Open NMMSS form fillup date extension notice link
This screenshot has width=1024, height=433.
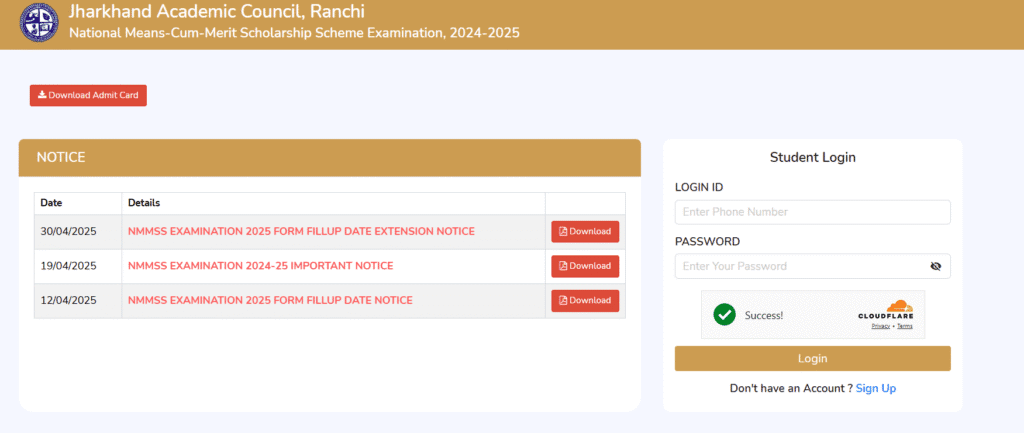pyautogui.click(x=301, y=232)
